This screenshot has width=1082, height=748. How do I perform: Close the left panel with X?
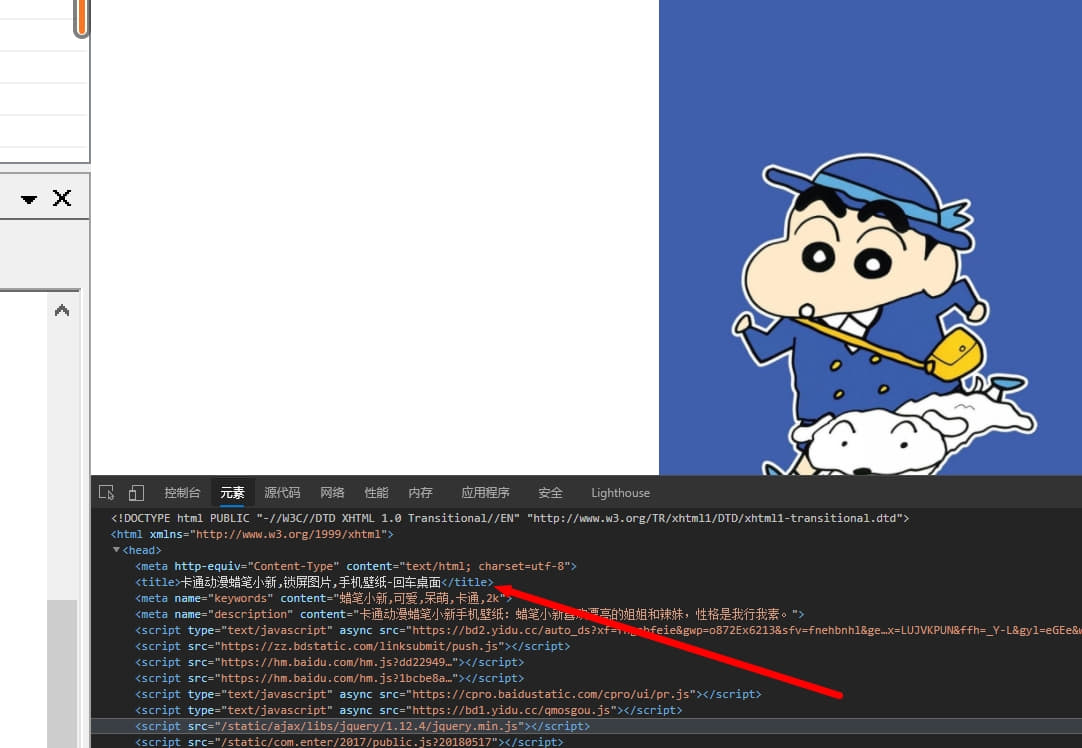pyautogui.click(x=62, y=198)
